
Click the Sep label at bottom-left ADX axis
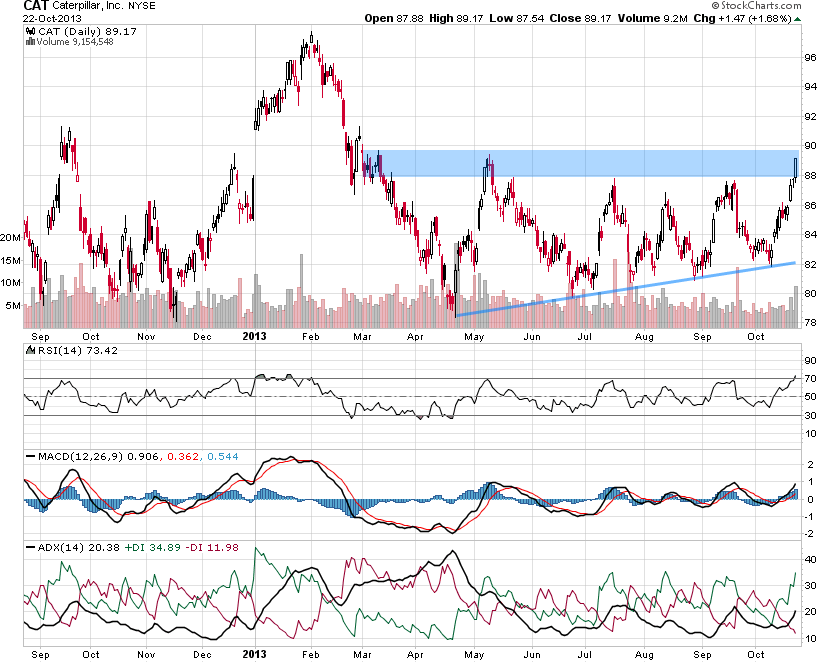[x=40, y=654]
